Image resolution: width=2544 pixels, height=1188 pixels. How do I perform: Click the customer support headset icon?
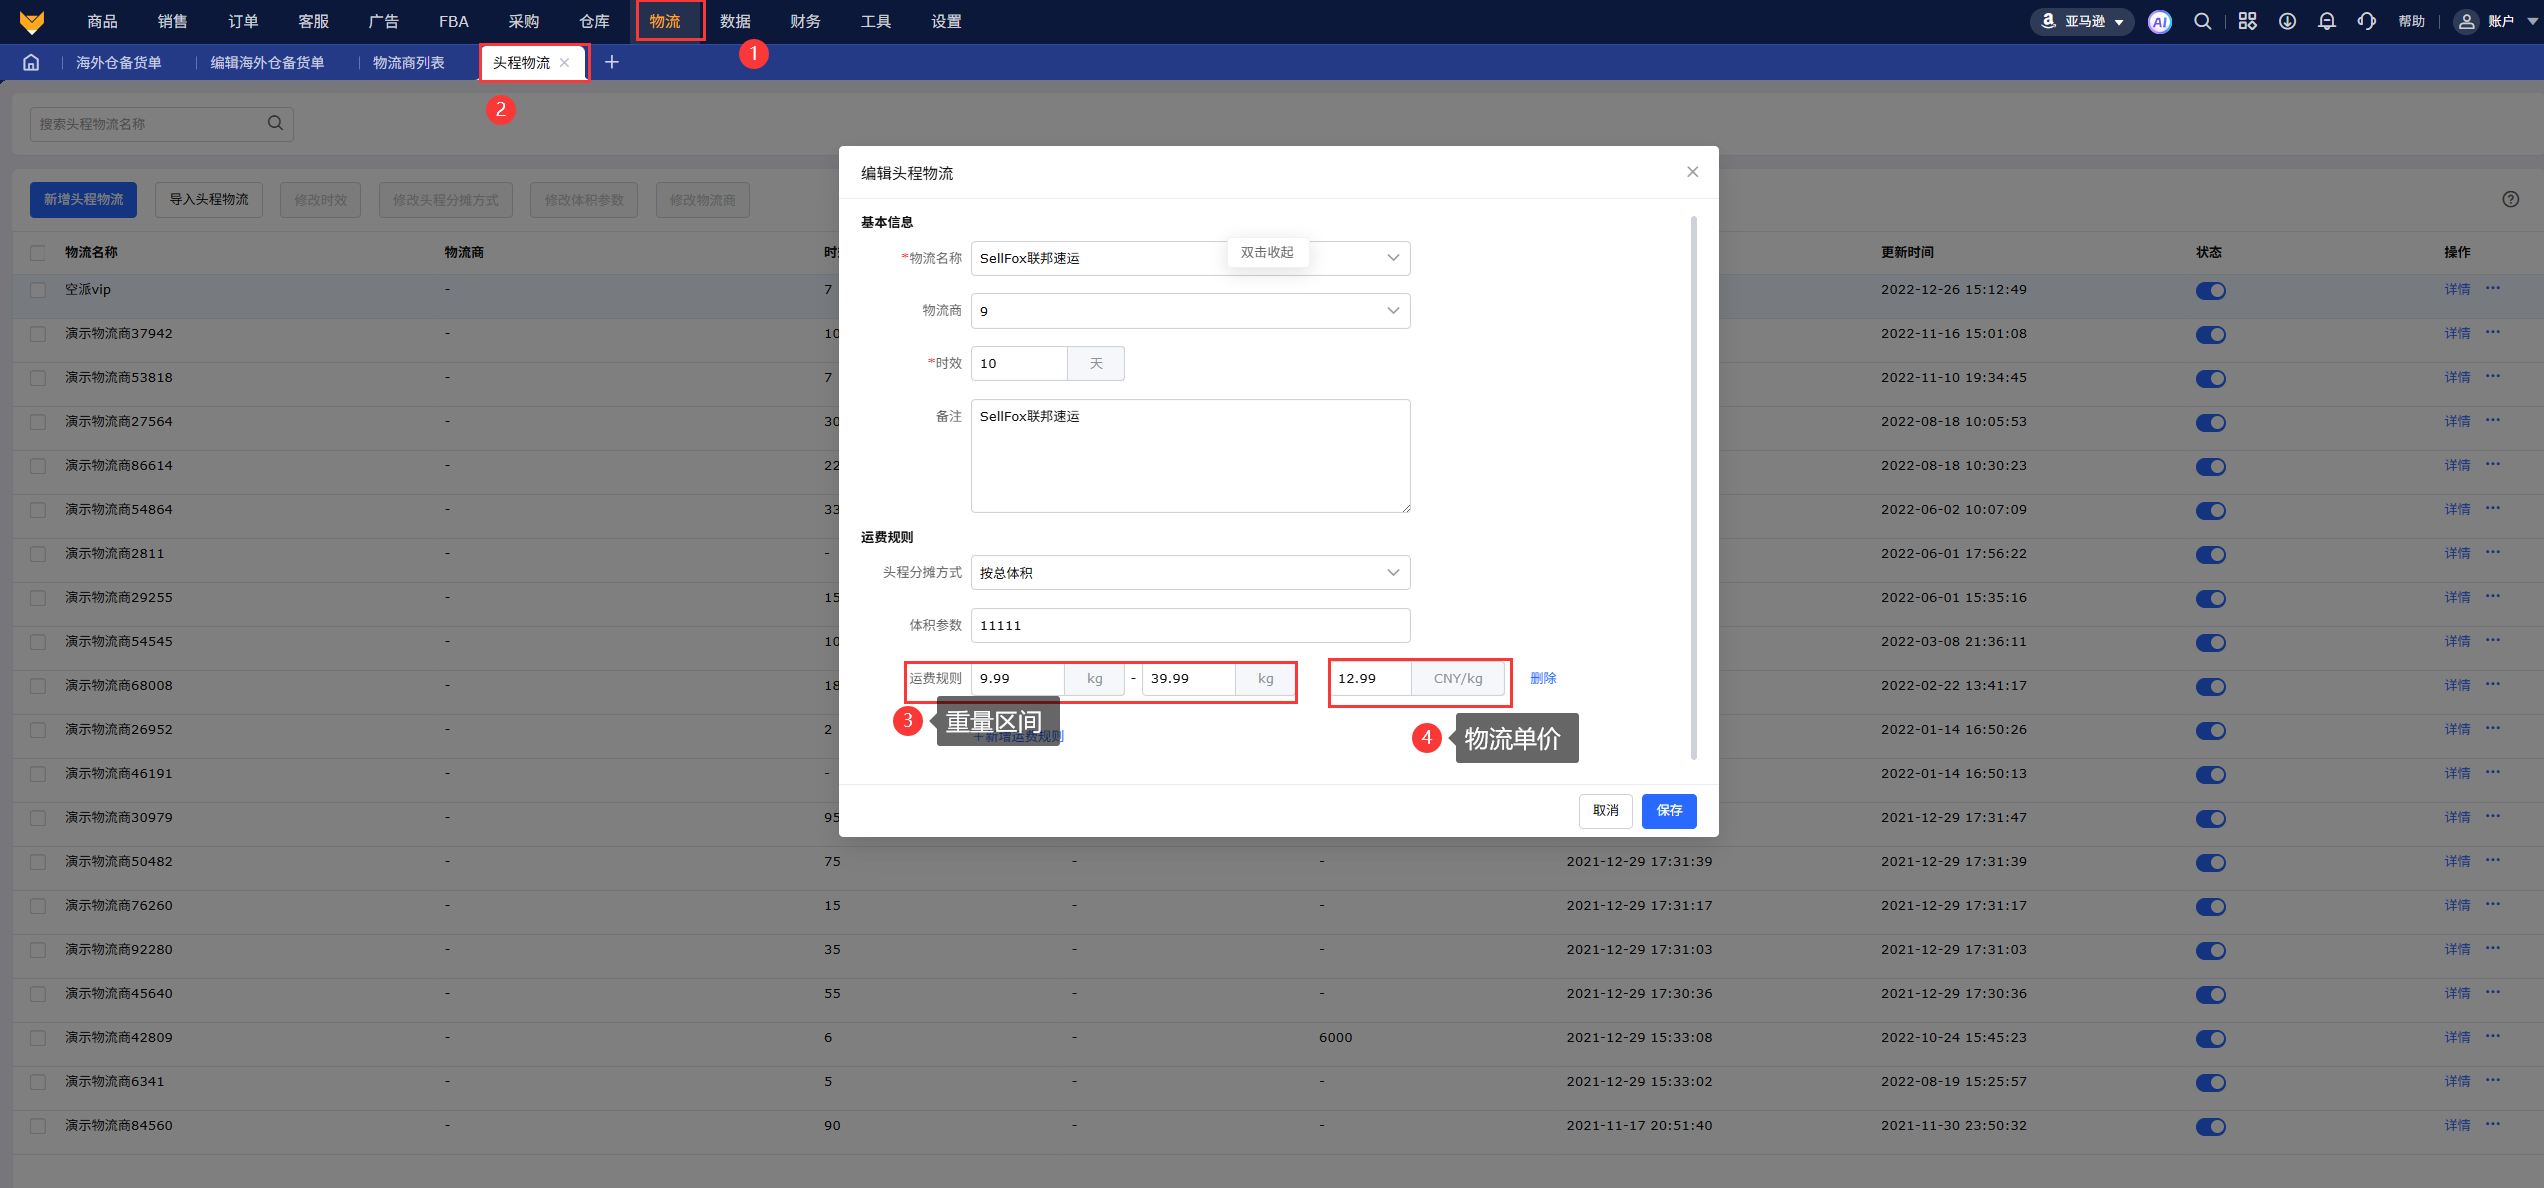(x=2366, y=21)
